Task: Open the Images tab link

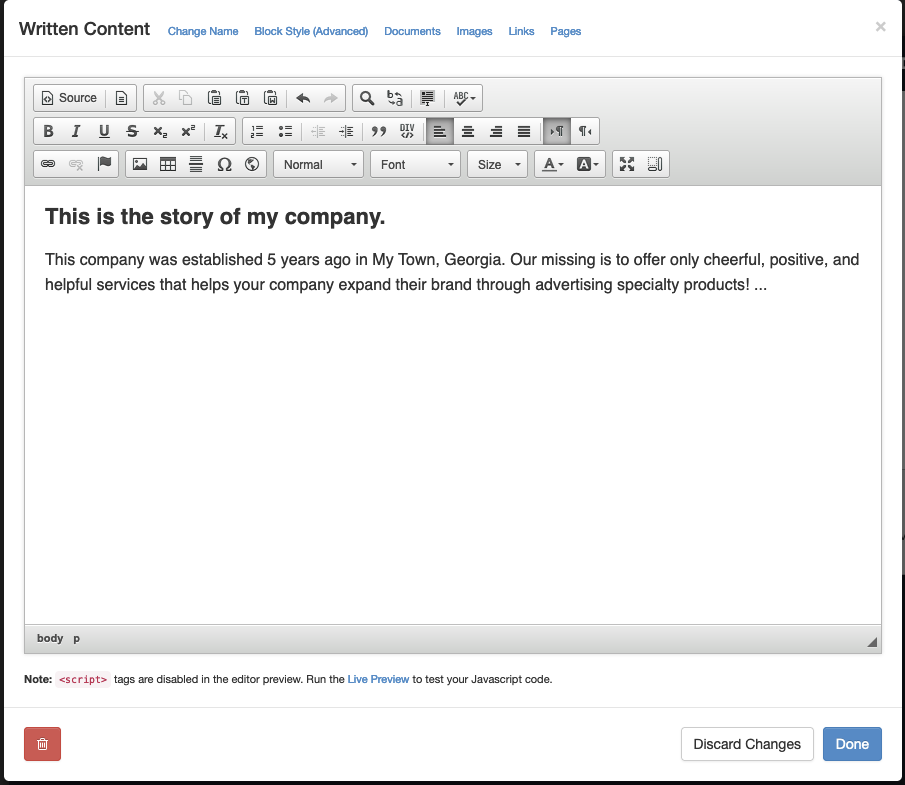Action: [474, 31]
